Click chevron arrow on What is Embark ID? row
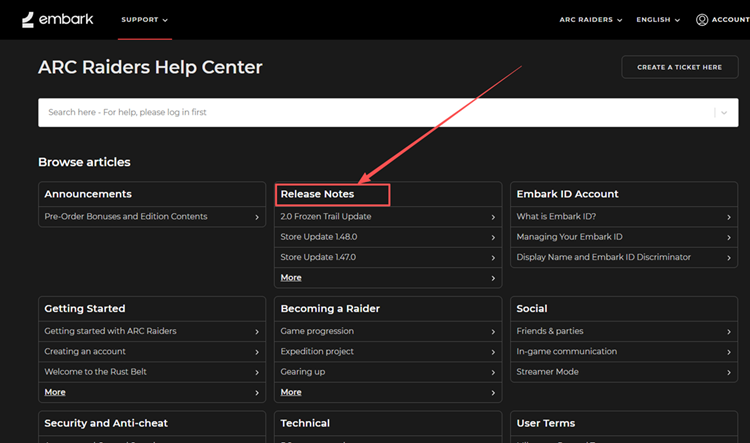Screen dimensions: 750x443 point(729,217)
